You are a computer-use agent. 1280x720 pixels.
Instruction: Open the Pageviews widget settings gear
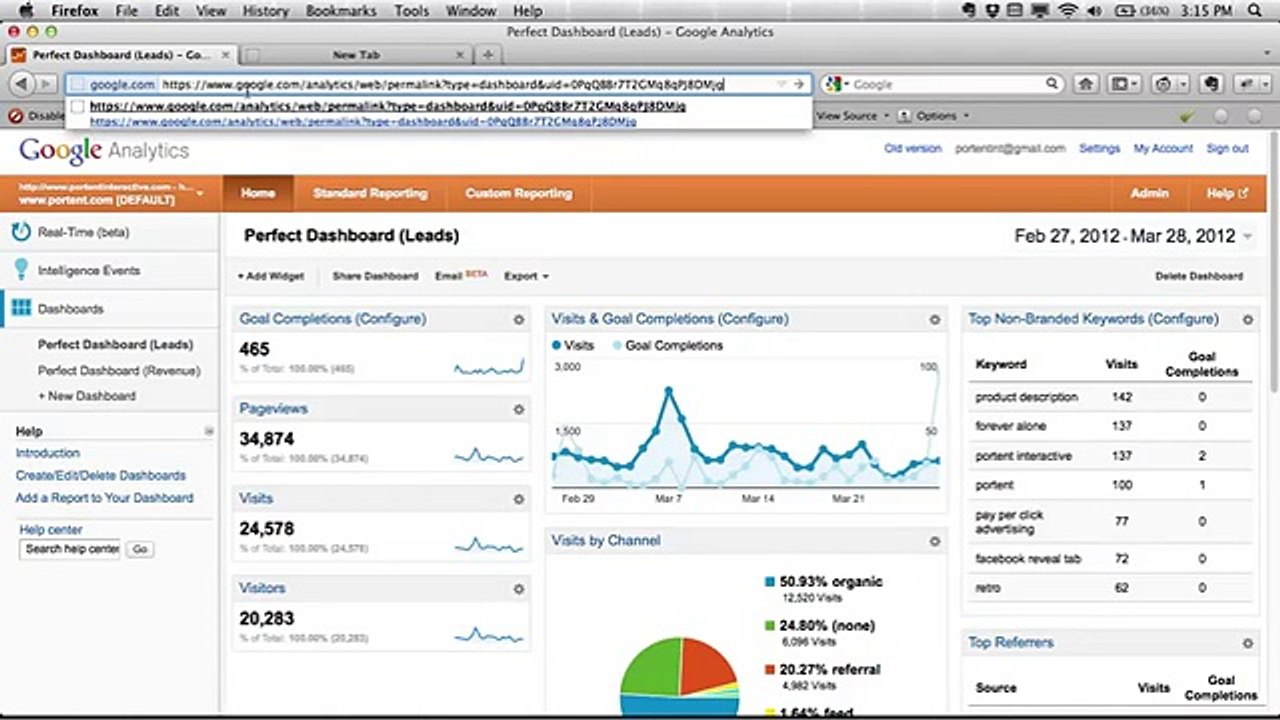[518, 410]
